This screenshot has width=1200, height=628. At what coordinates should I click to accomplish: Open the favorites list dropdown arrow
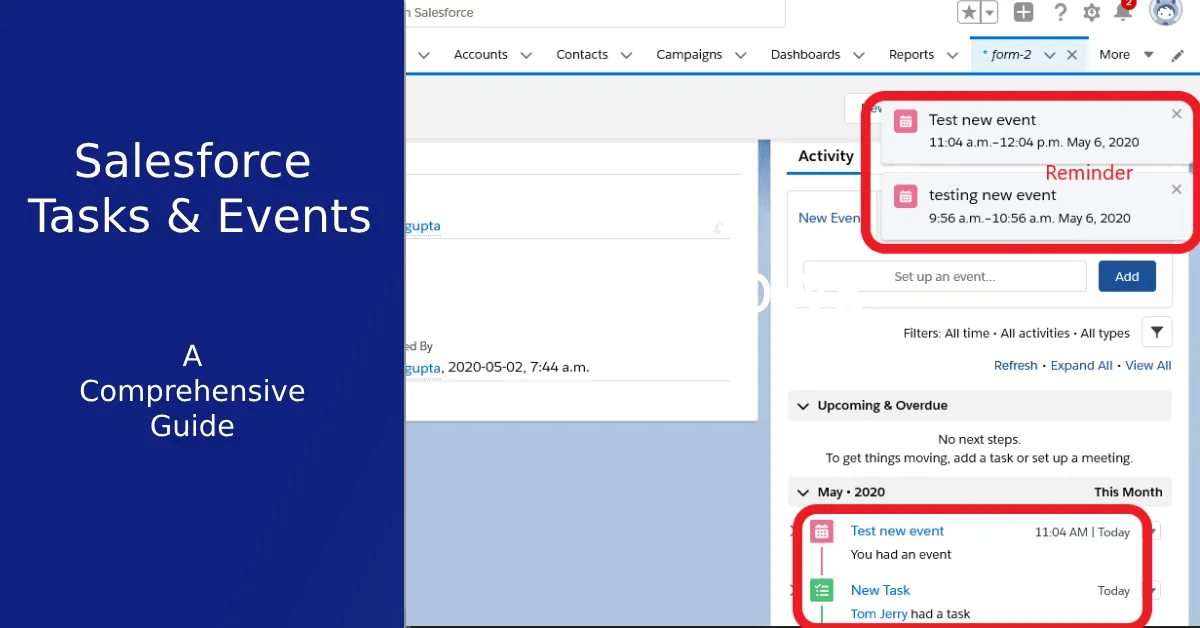tap(989, 12)
